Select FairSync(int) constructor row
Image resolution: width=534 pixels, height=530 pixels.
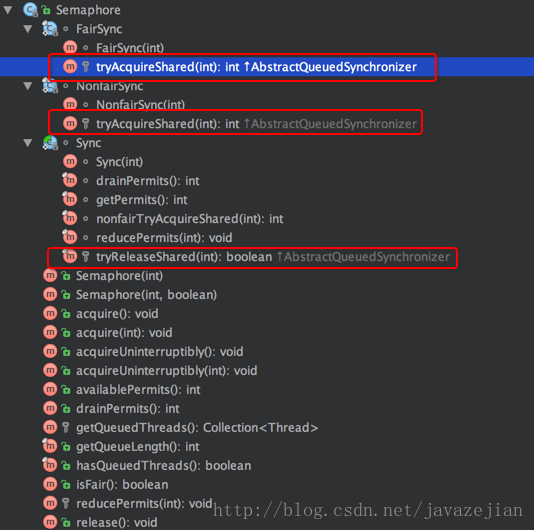coord(130,48)
